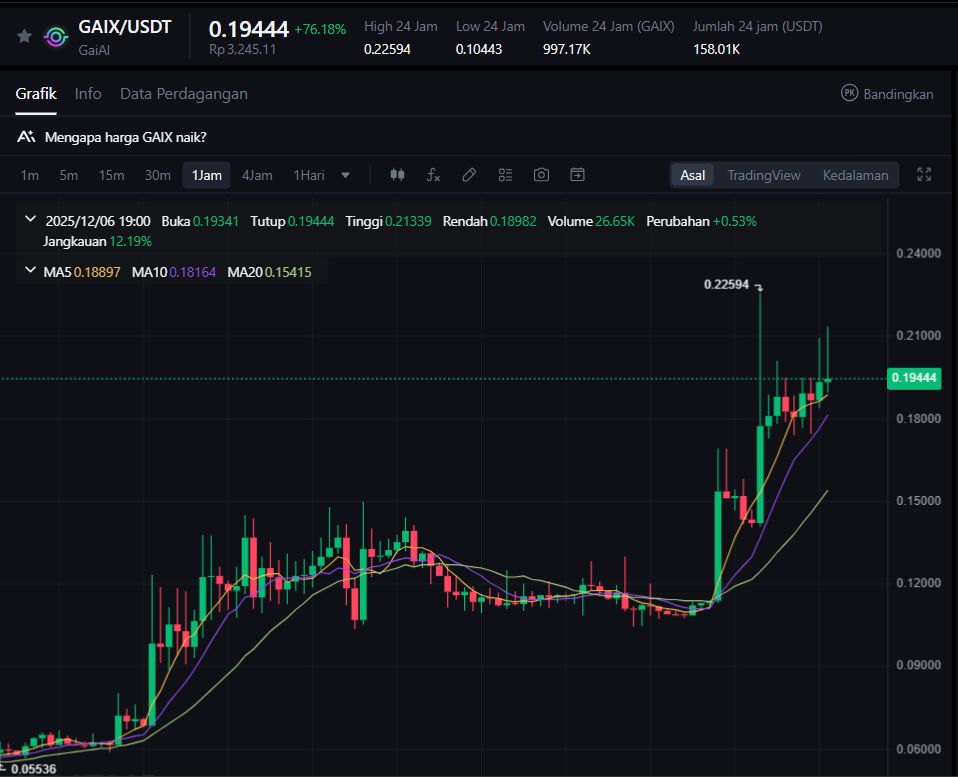
Task: Click the 0.19444 current price axis label
Action: coord(914,378)
